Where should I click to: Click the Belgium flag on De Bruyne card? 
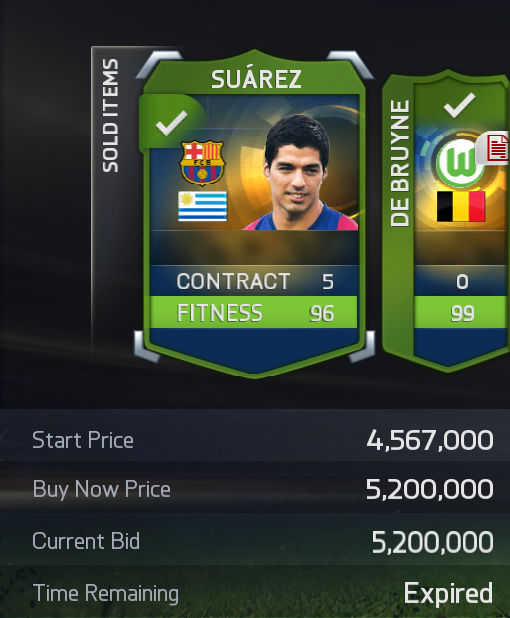461,207
